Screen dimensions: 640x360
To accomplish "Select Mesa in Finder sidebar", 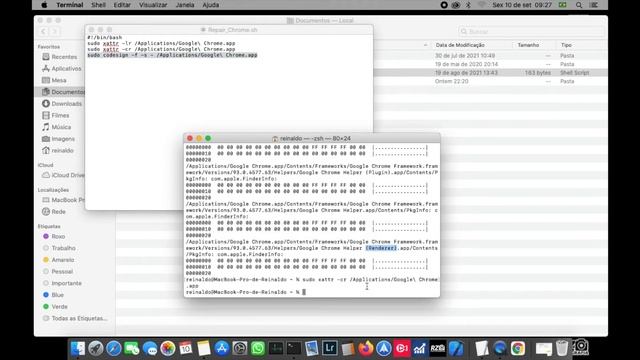I will [54, 80].
